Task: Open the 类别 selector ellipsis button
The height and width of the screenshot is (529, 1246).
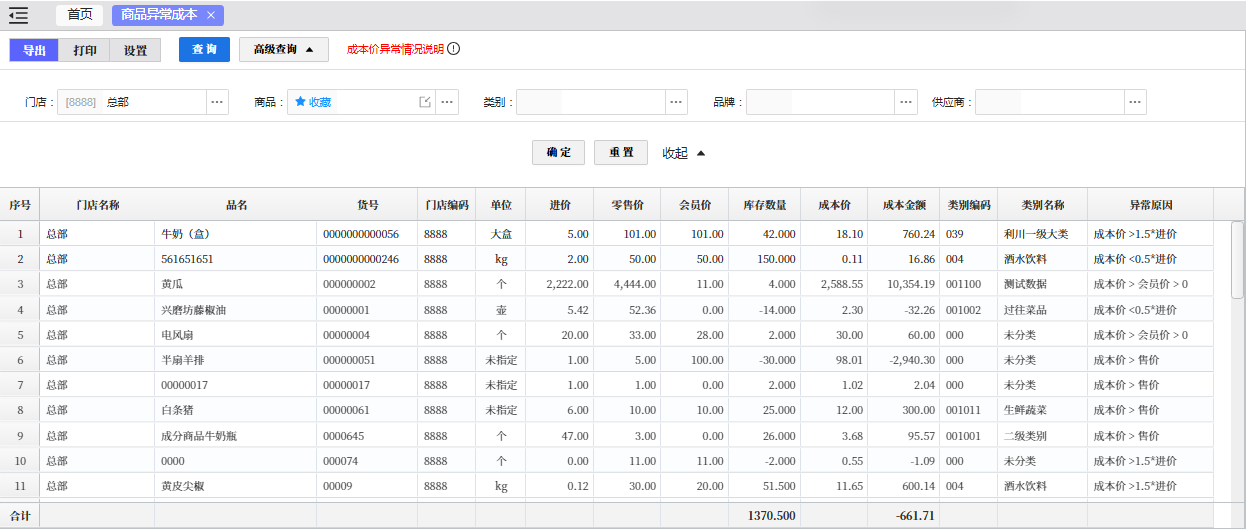Action: (x=677, y=102)
